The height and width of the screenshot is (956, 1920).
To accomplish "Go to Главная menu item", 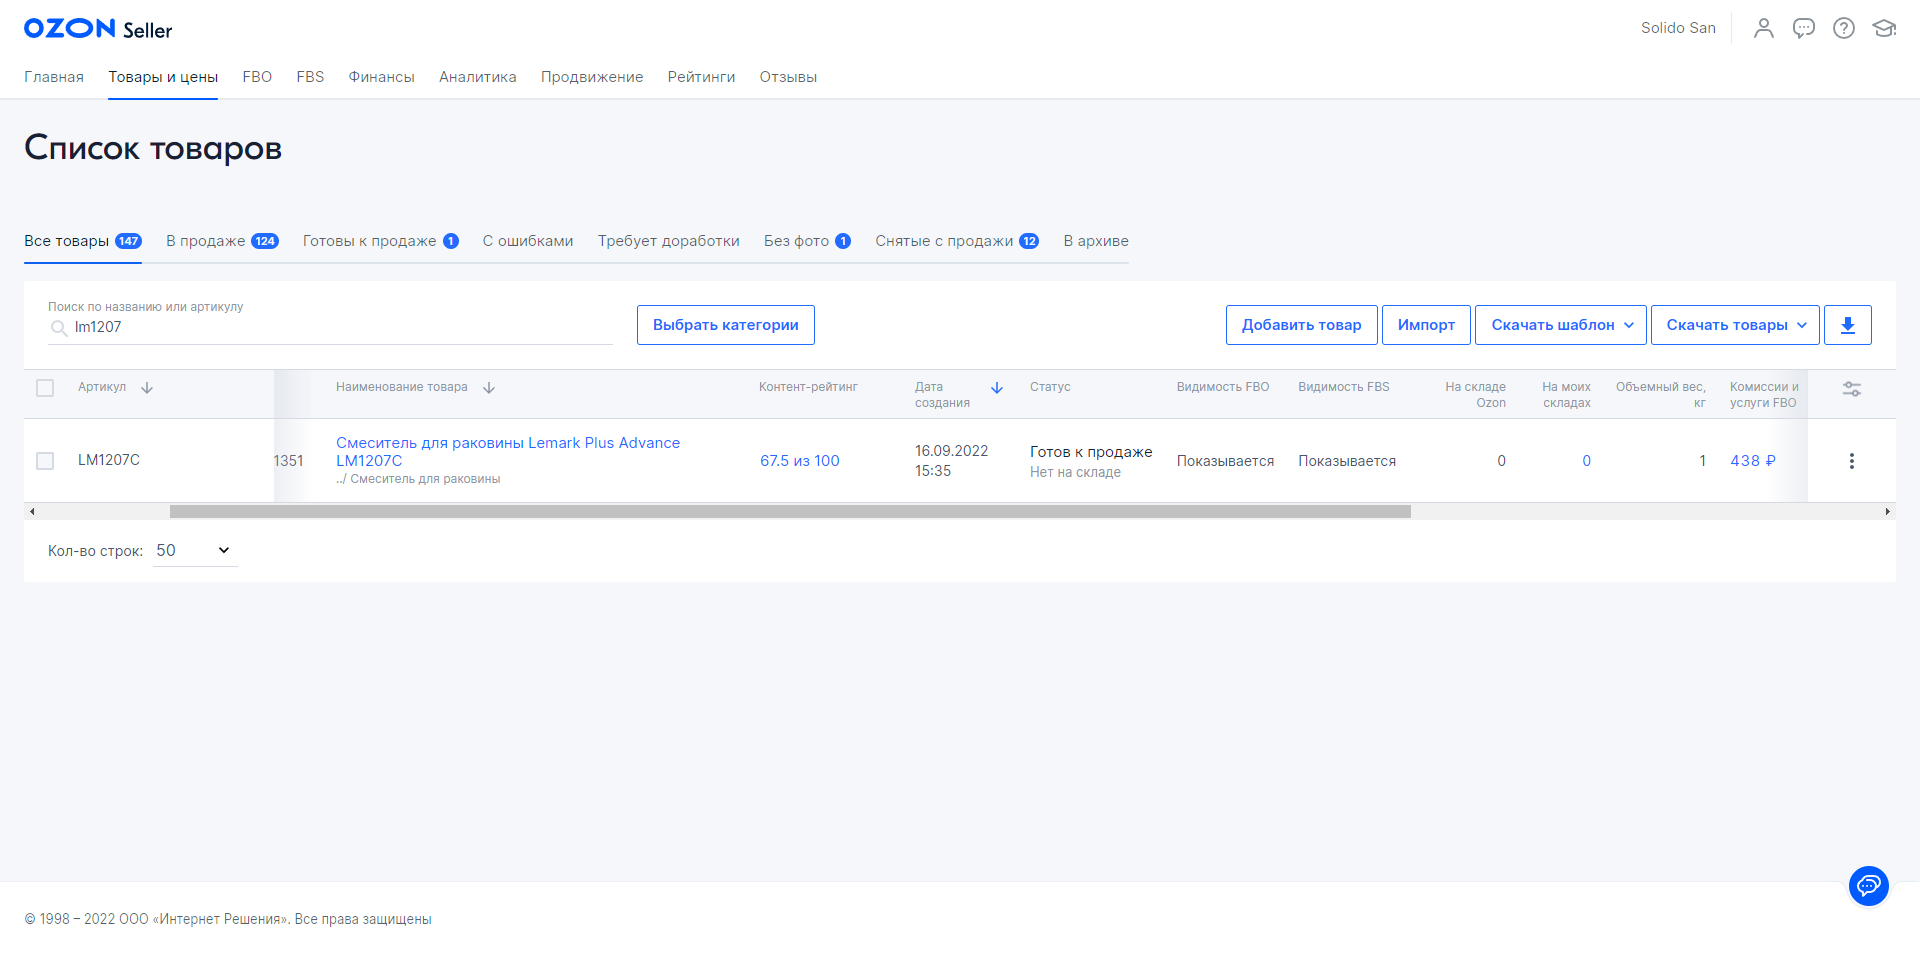I will (54, 77).
